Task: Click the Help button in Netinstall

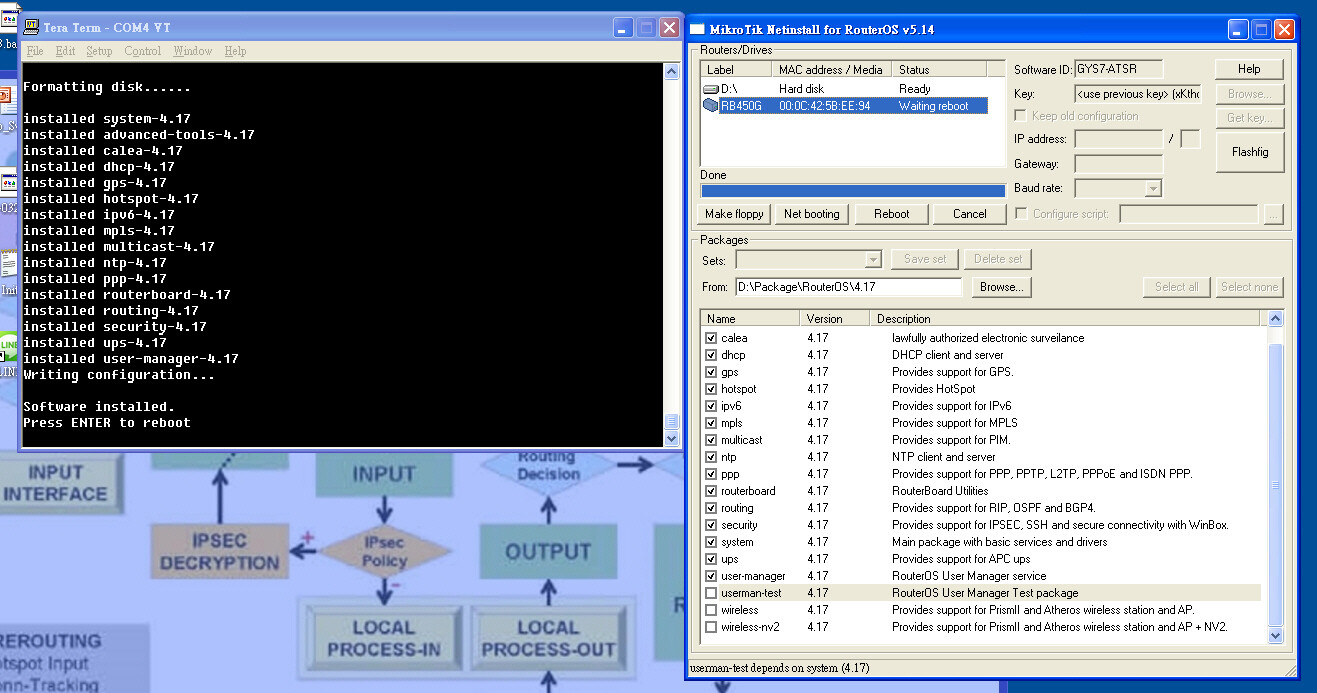Action: point(1249,69)
